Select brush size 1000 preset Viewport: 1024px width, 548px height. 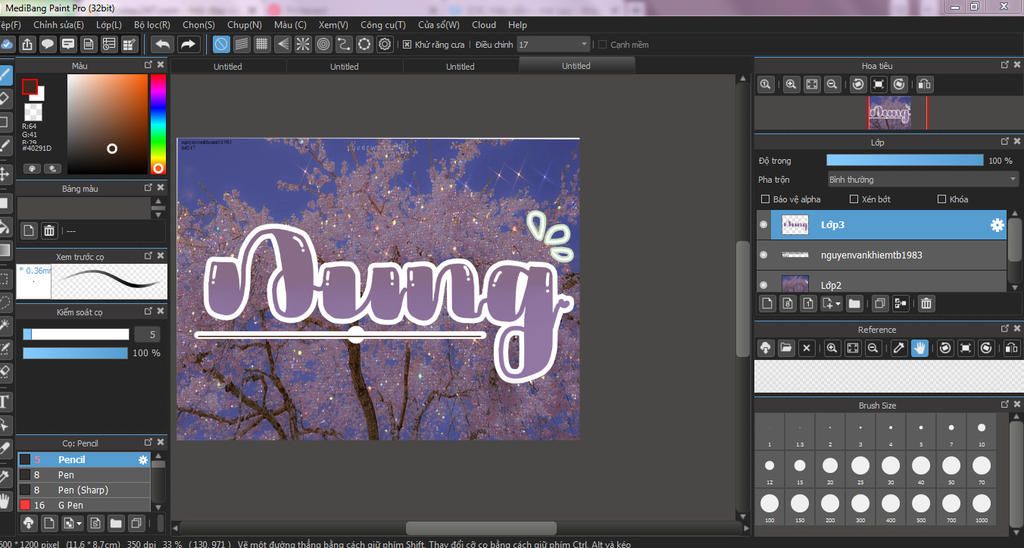coord(982,508)
